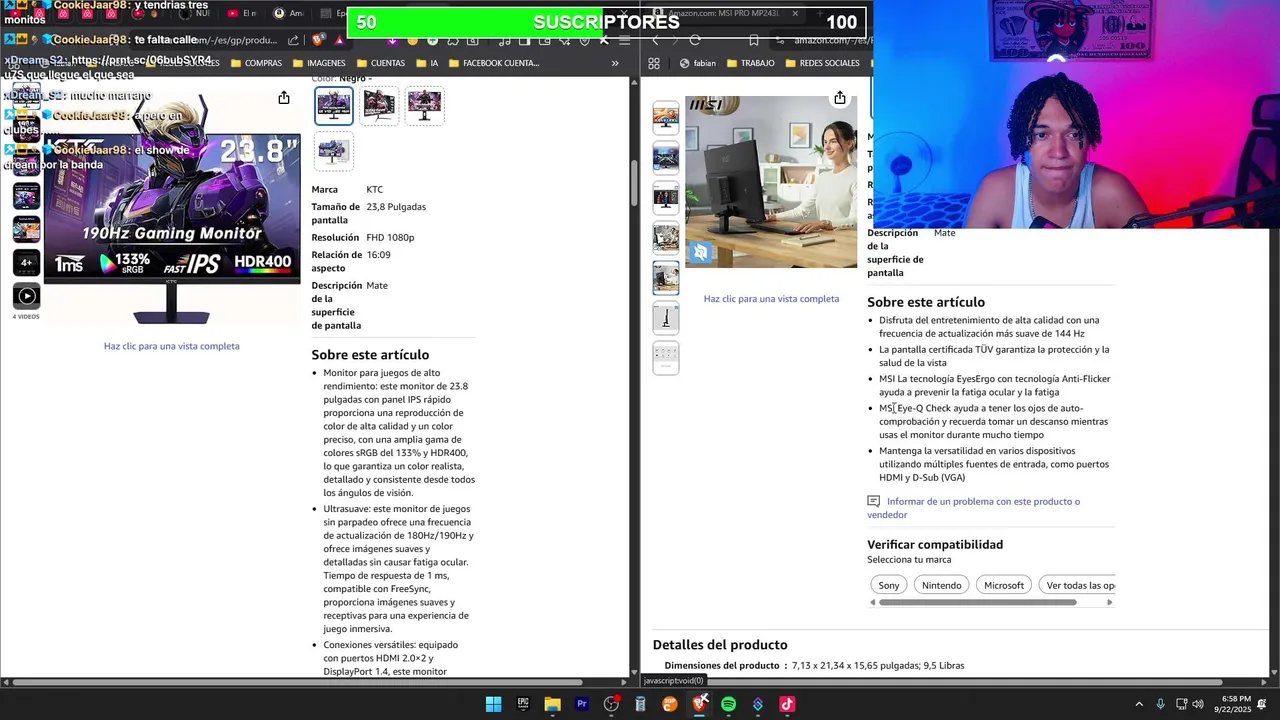Click volume speaker icon in system tray
Screen dimensions: 1280x720
[1198, 704]
